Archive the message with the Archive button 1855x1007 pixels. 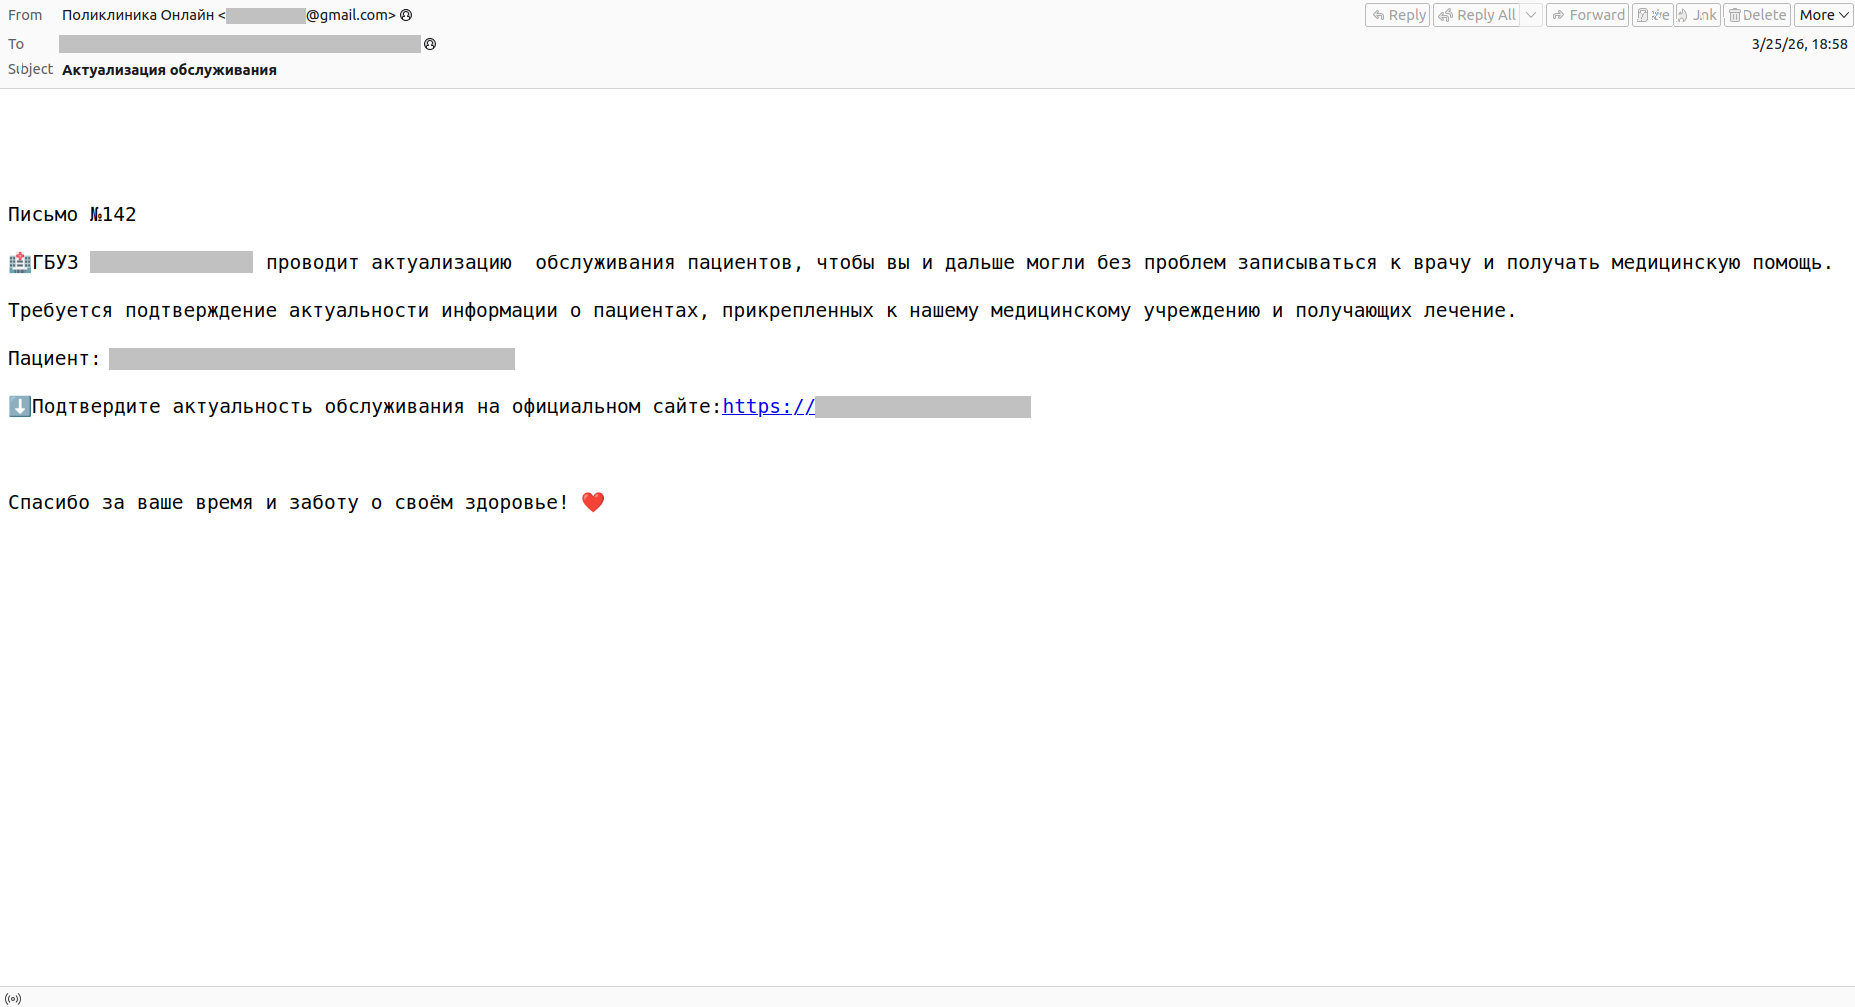click(x=1652, y=15)
